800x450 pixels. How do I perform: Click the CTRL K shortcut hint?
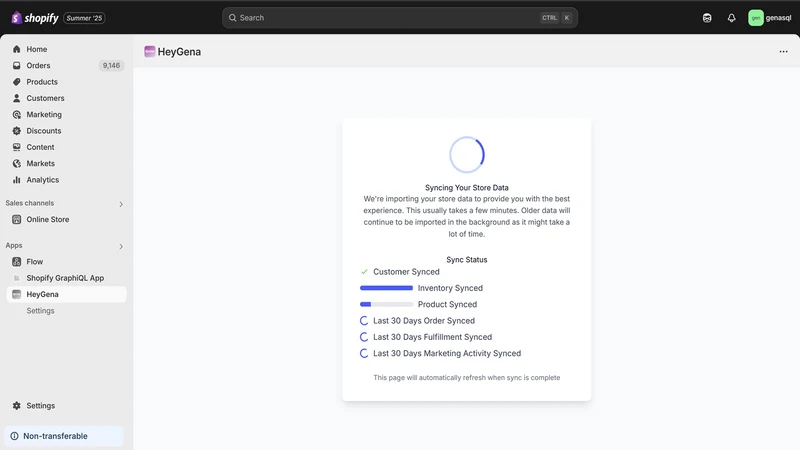(556, 18)
